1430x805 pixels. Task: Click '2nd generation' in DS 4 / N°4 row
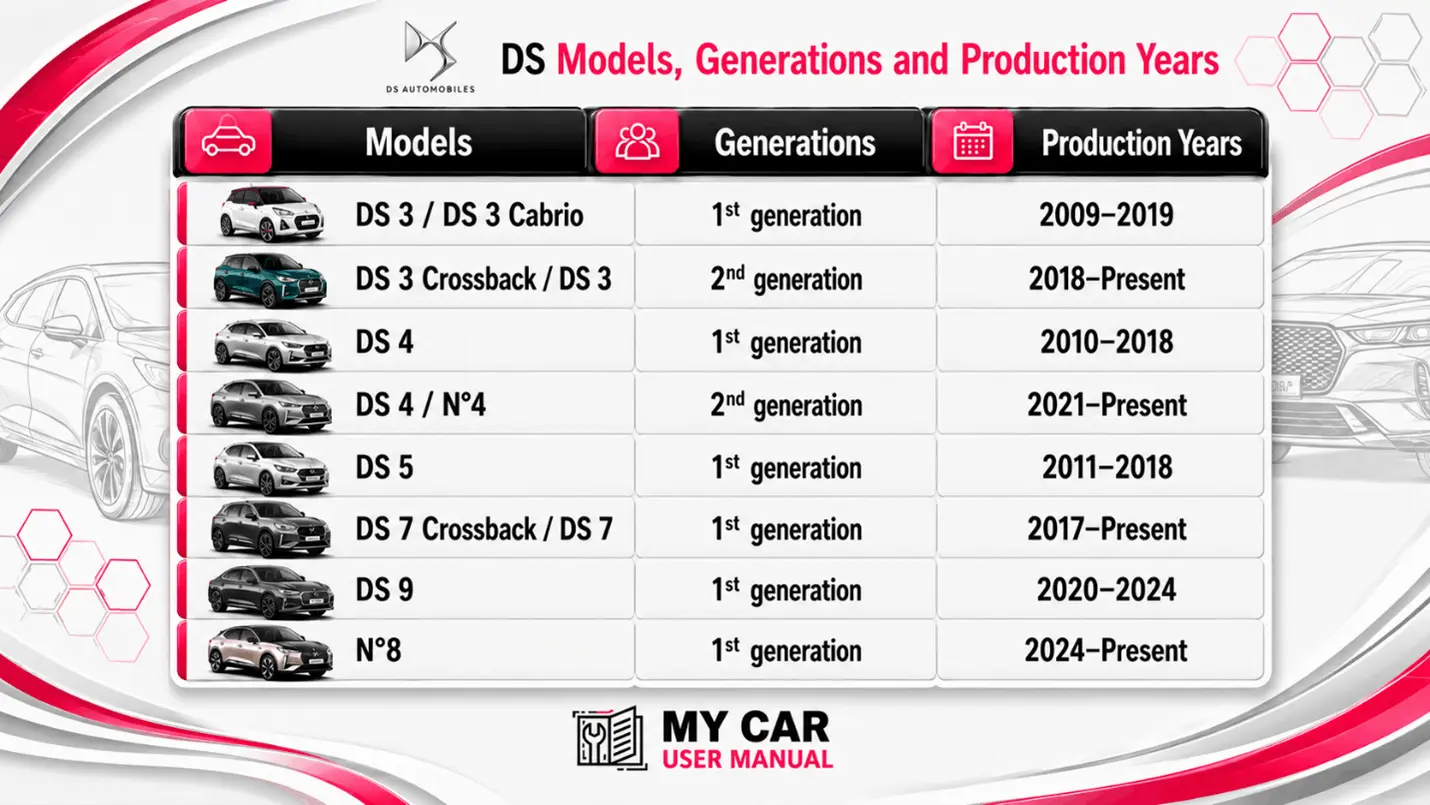[x=786, y=404]
